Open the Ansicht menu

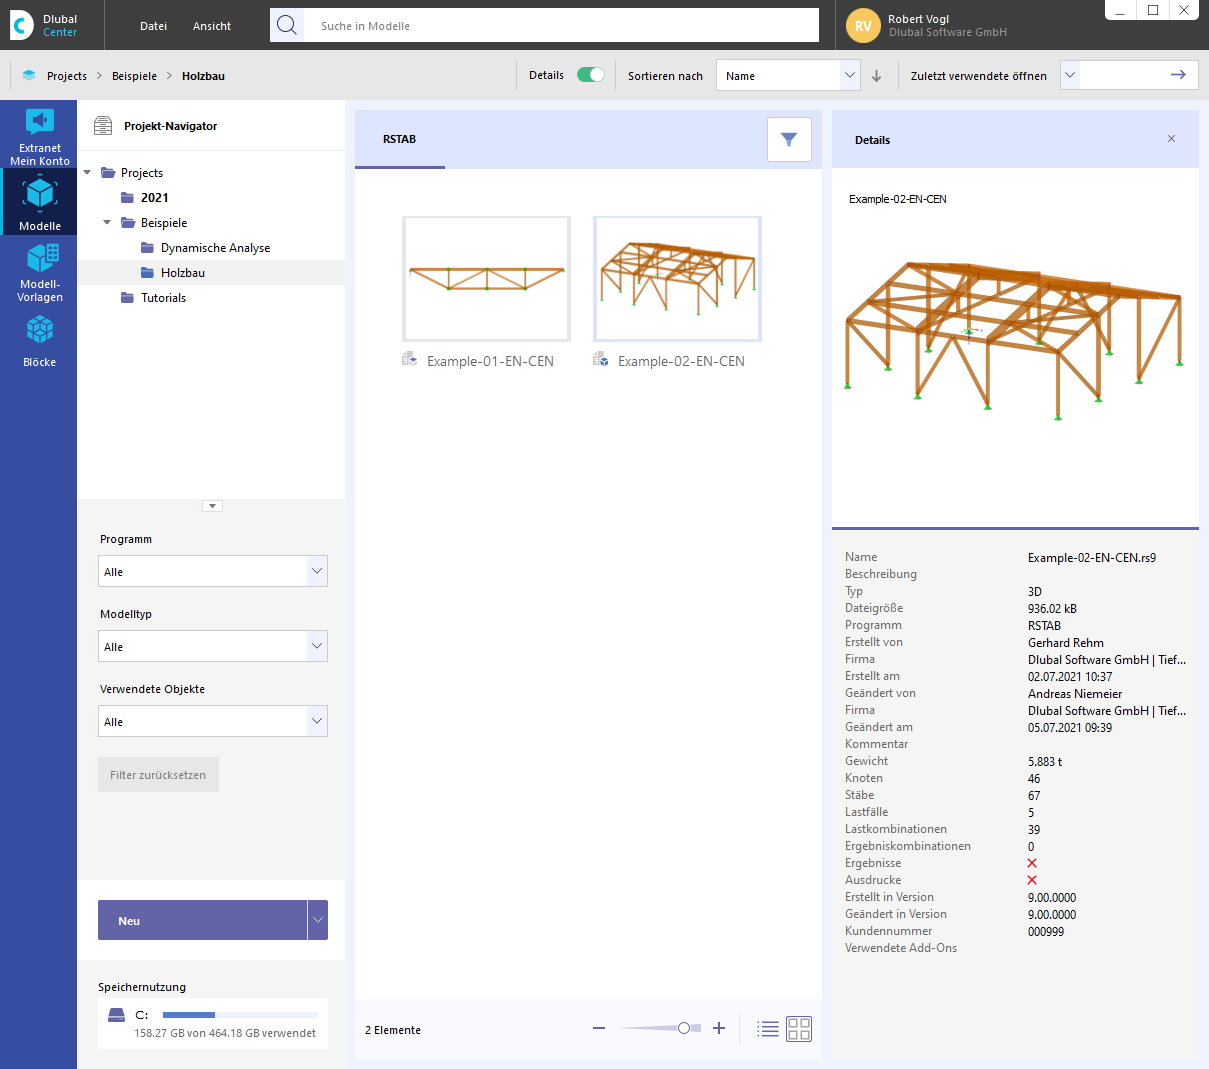click(211, 25)
